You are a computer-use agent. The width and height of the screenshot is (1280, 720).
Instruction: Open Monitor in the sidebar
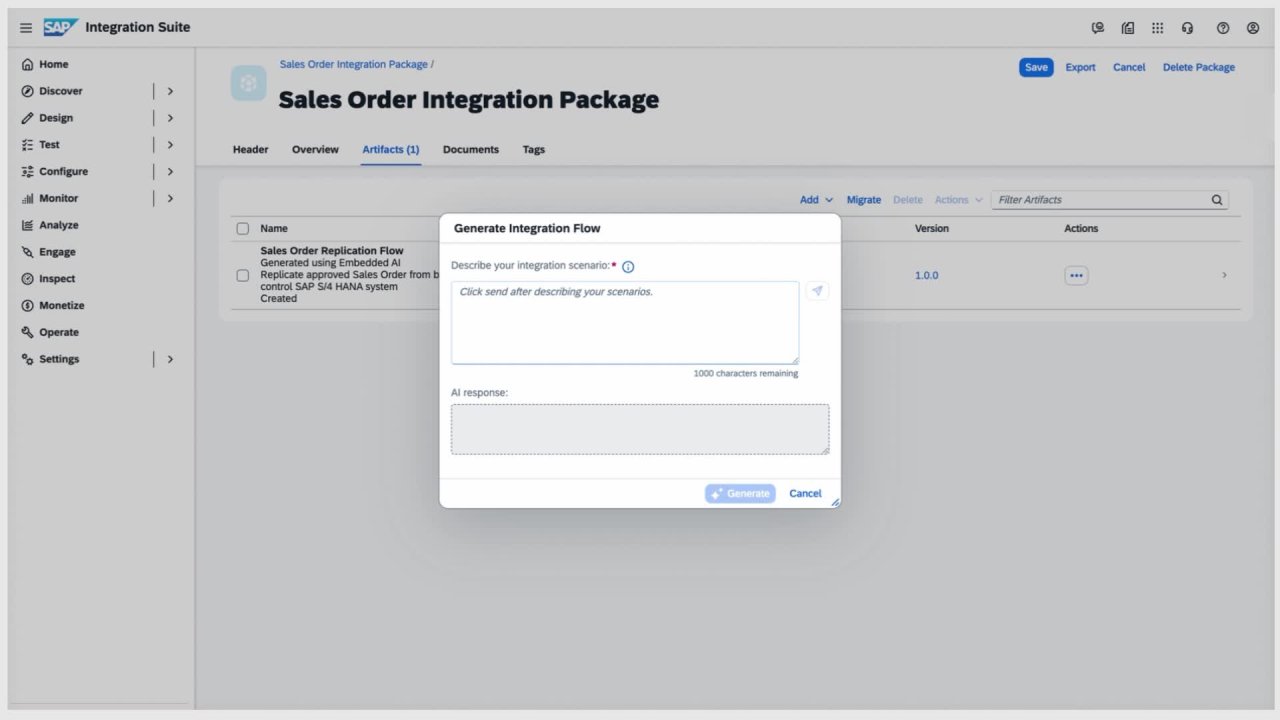[x=58, y=199]
